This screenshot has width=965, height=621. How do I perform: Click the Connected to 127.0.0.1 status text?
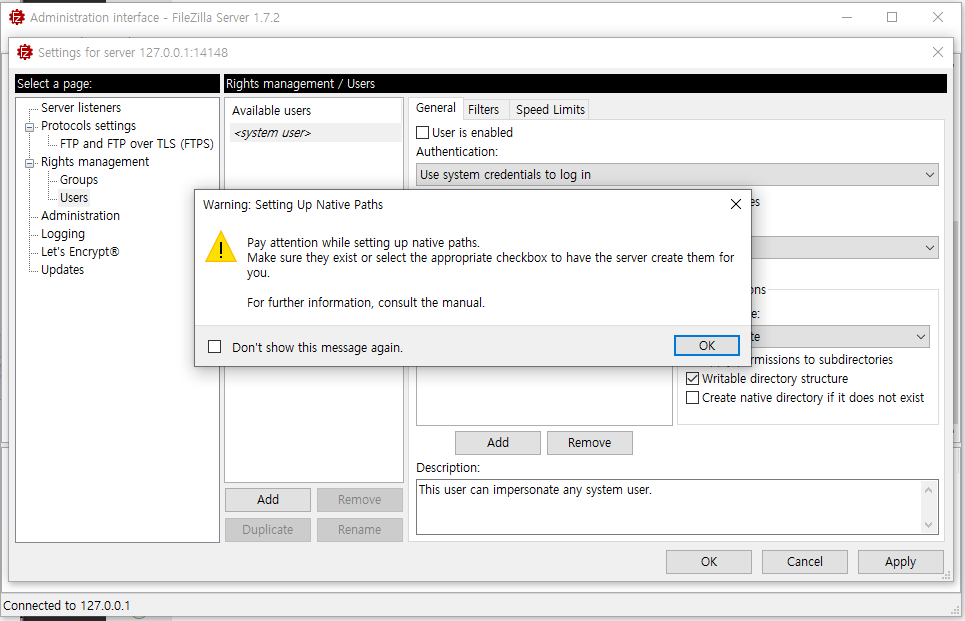66,606
